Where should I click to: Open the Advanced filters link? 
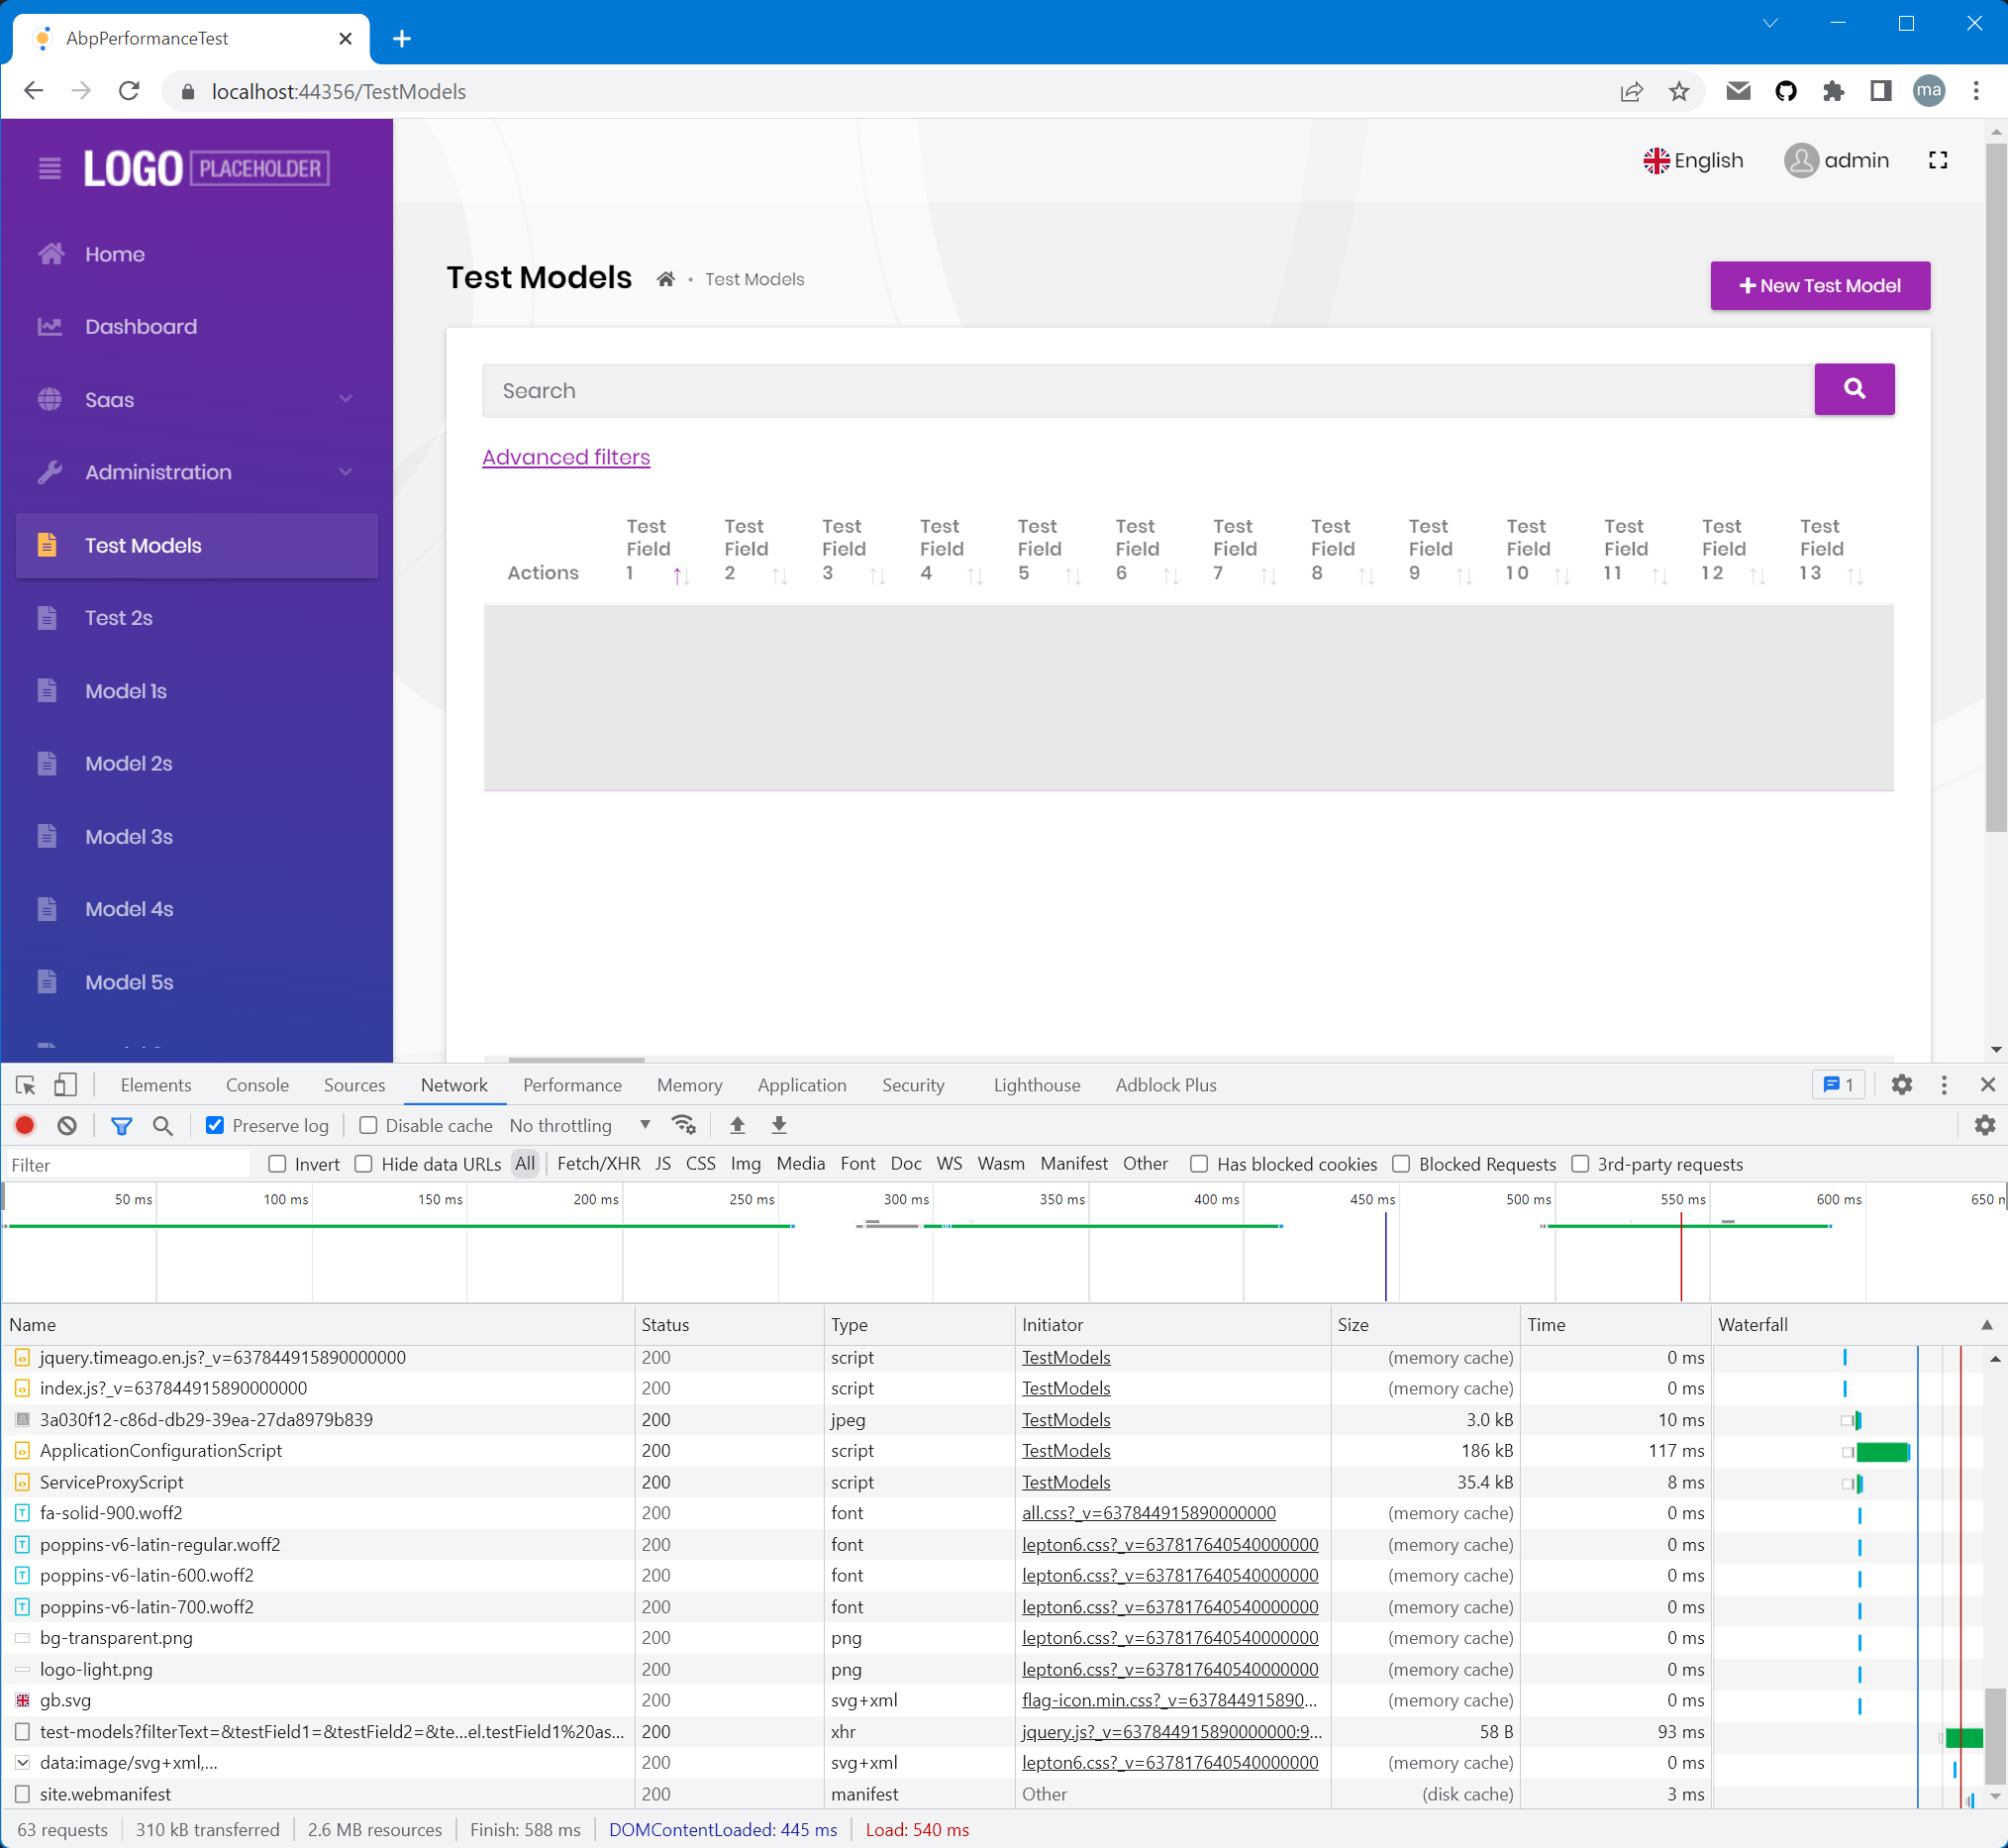566,457
